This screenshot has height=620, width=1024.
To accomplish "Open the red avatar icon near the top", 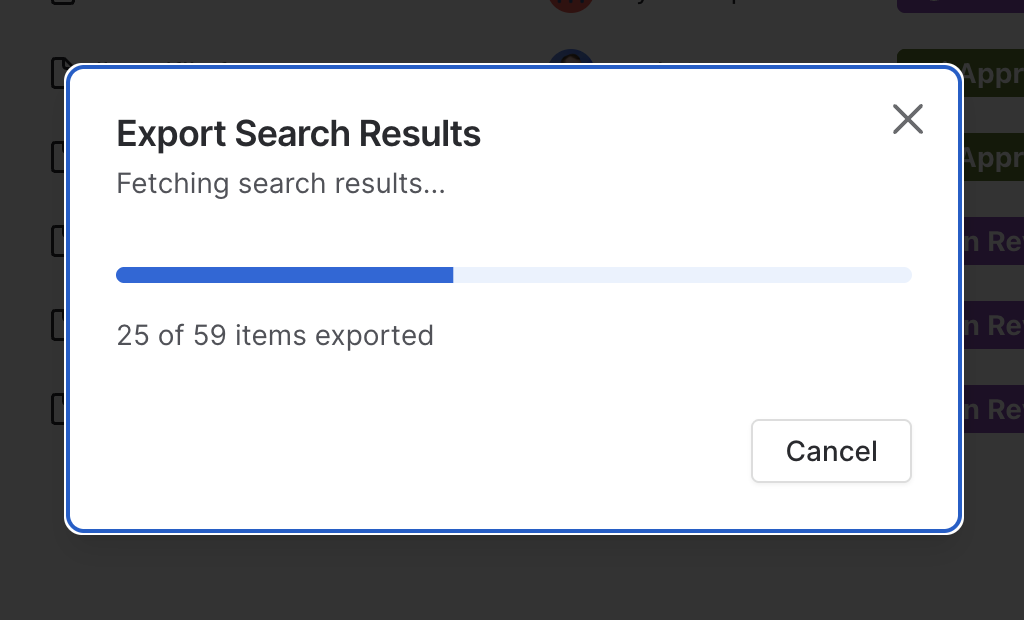I will click(570, 4).
